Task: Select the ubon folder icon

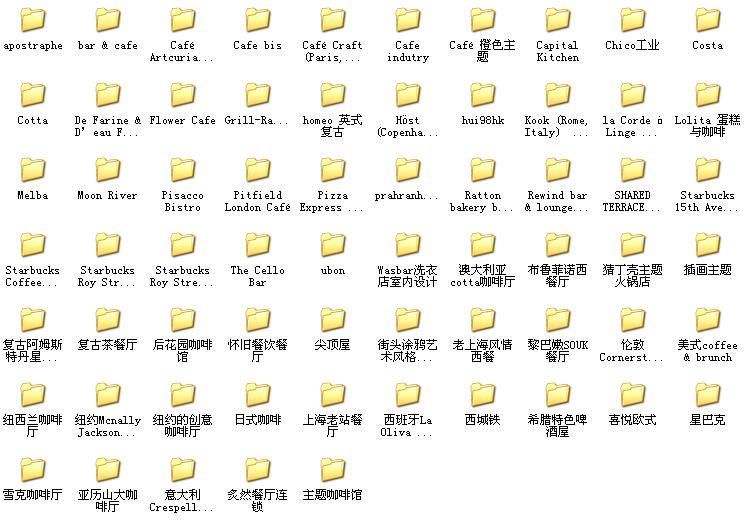Action: coord(333,245)
